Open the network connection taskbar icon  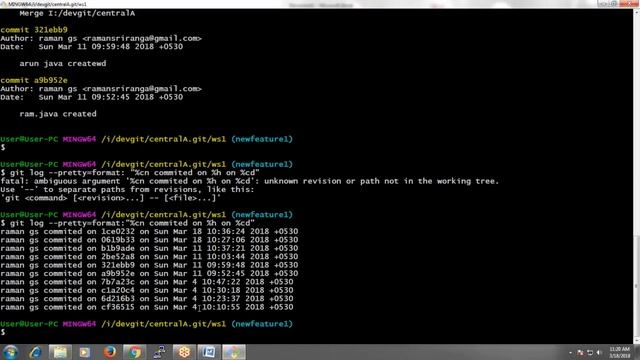coord(159,352)
